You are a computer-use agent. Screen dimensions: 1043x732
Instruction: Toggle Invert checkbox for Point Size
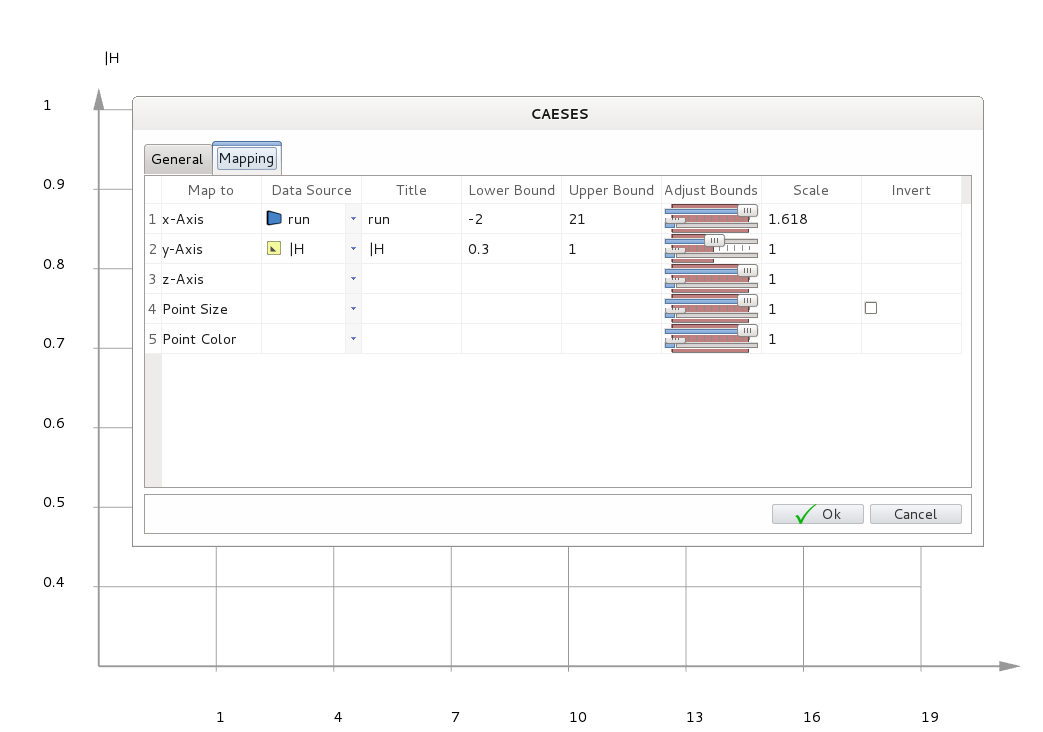871,308
